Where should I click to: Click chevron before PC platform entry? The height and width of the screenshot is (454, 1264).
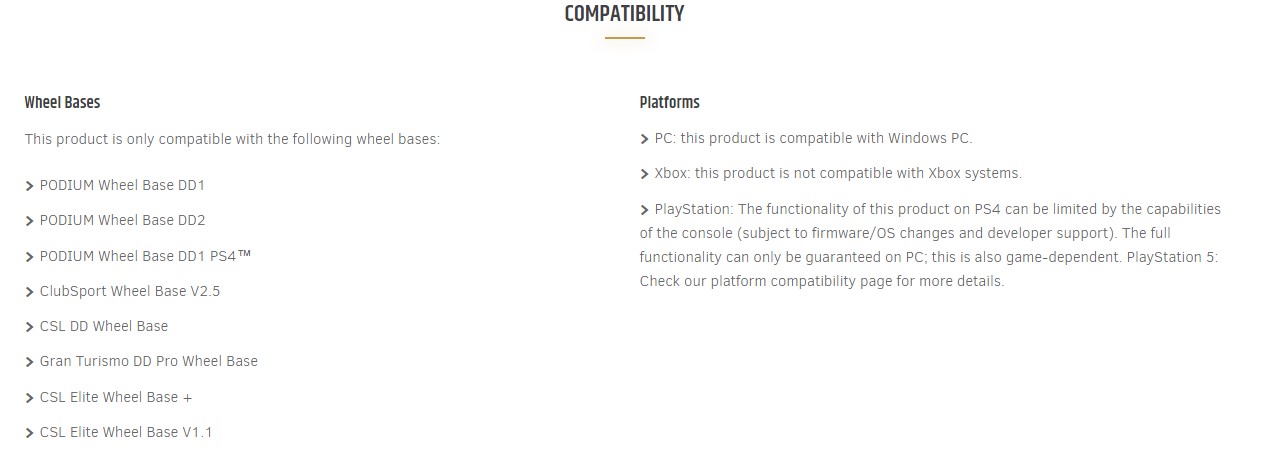(645, 139)
